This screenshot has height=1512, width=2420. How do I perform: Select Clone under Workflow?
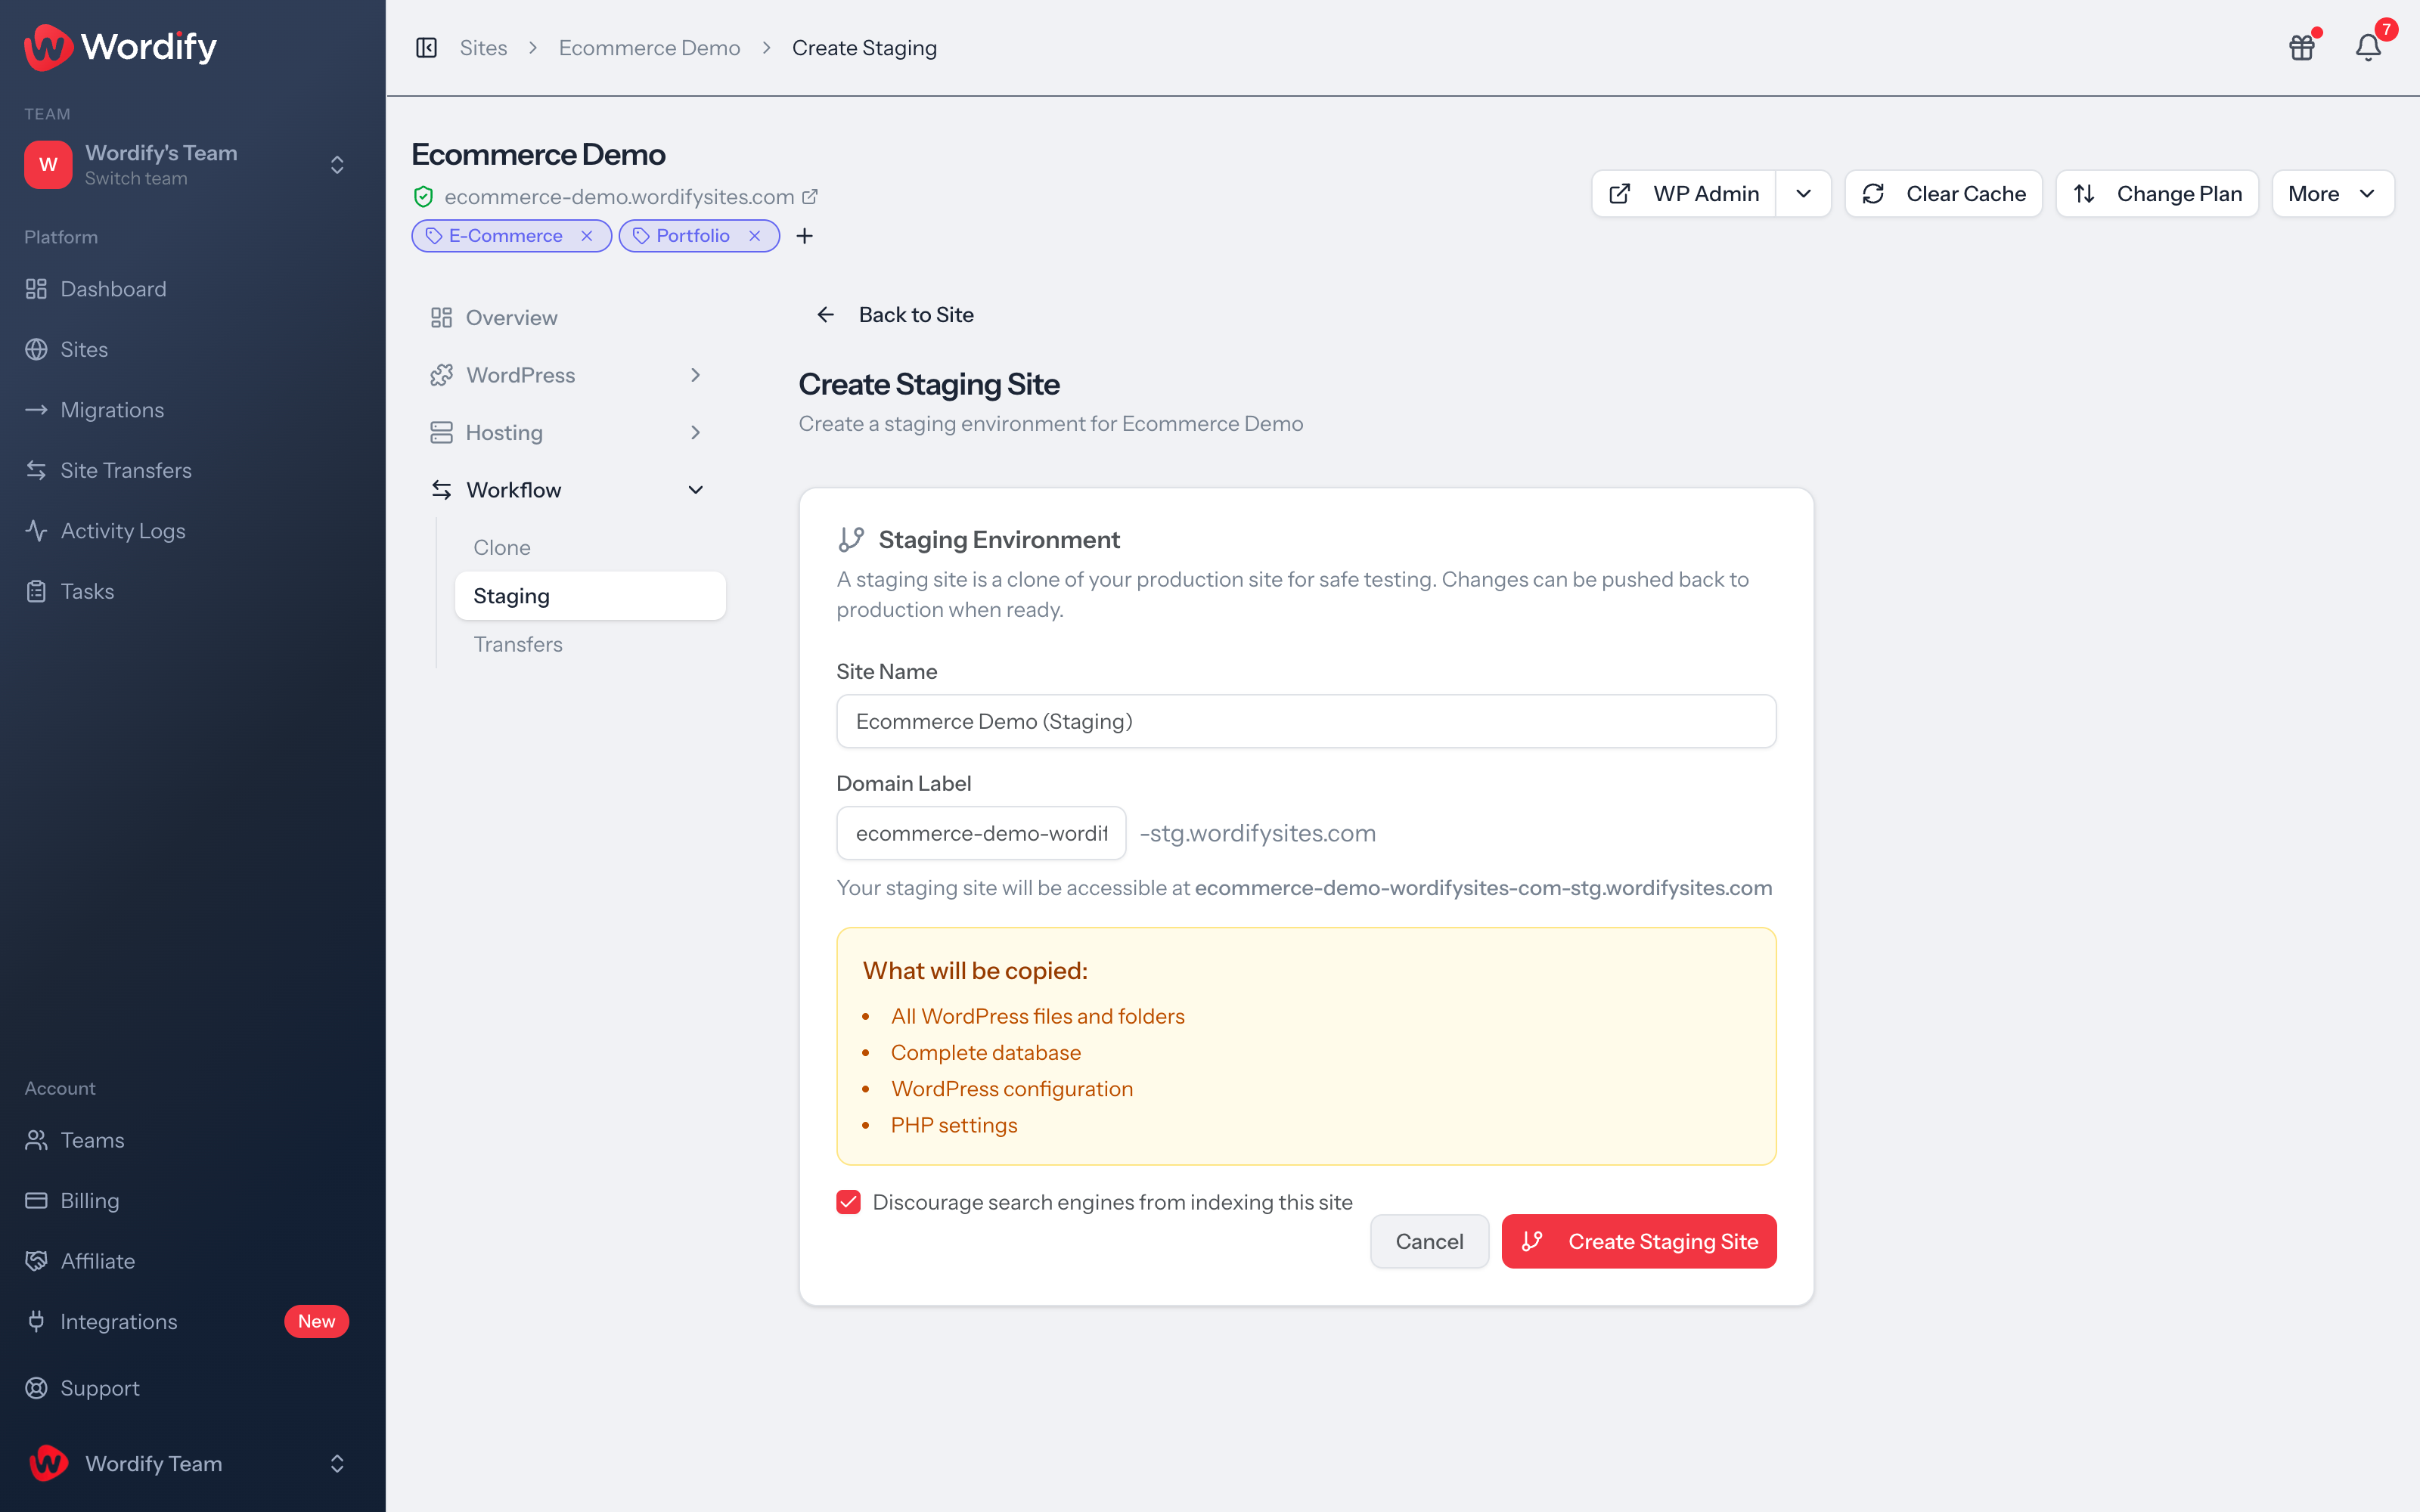590,548
